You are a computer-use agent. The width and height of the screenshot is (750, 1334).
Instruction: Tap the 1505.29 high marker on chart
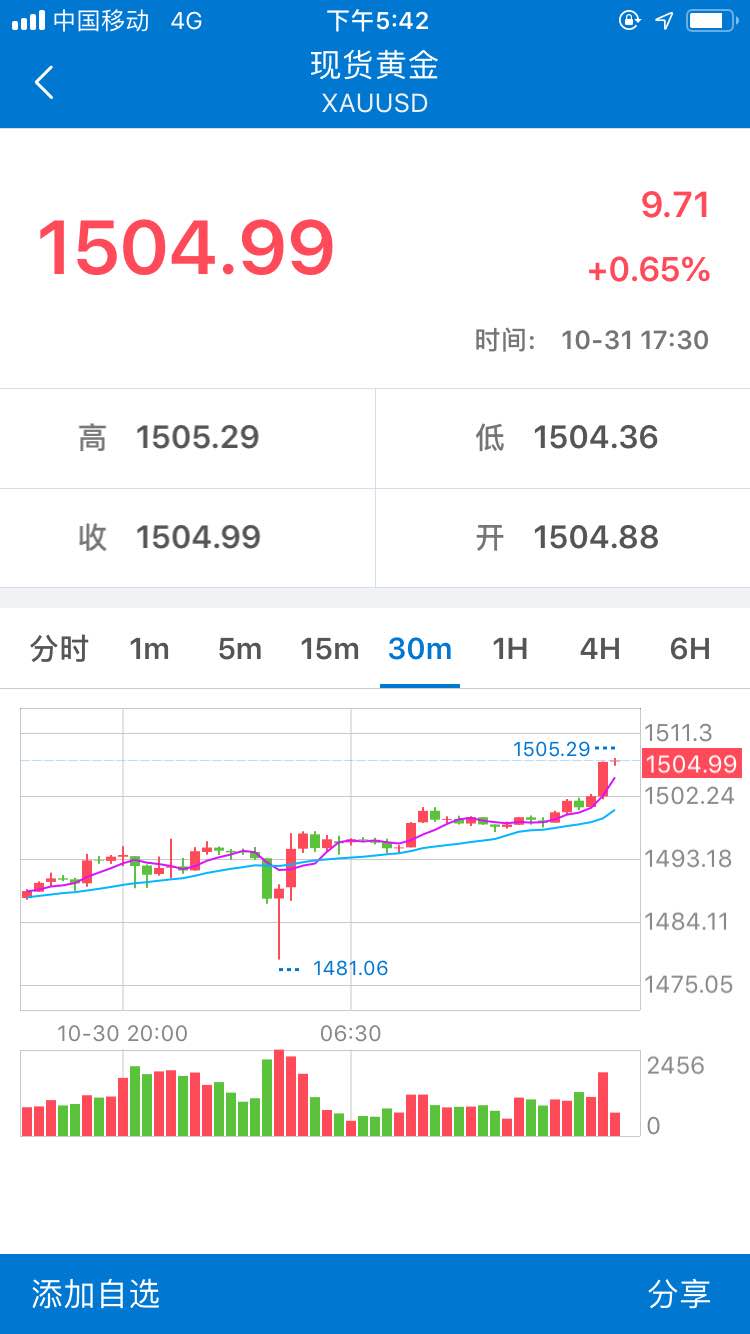(551, 748)
